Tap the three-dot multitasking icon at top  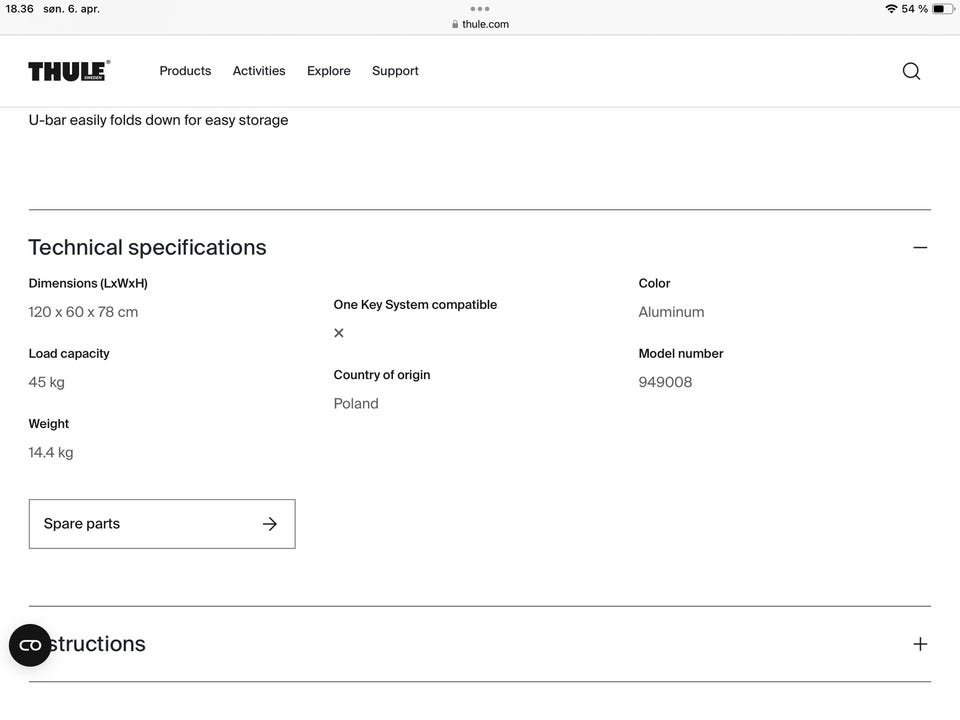(480, 9)
